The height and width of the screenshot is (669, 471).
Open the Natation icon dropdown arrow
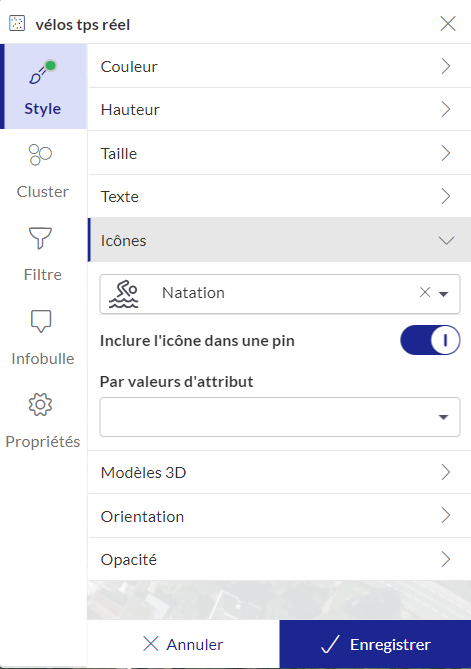[x=444, y=294]
